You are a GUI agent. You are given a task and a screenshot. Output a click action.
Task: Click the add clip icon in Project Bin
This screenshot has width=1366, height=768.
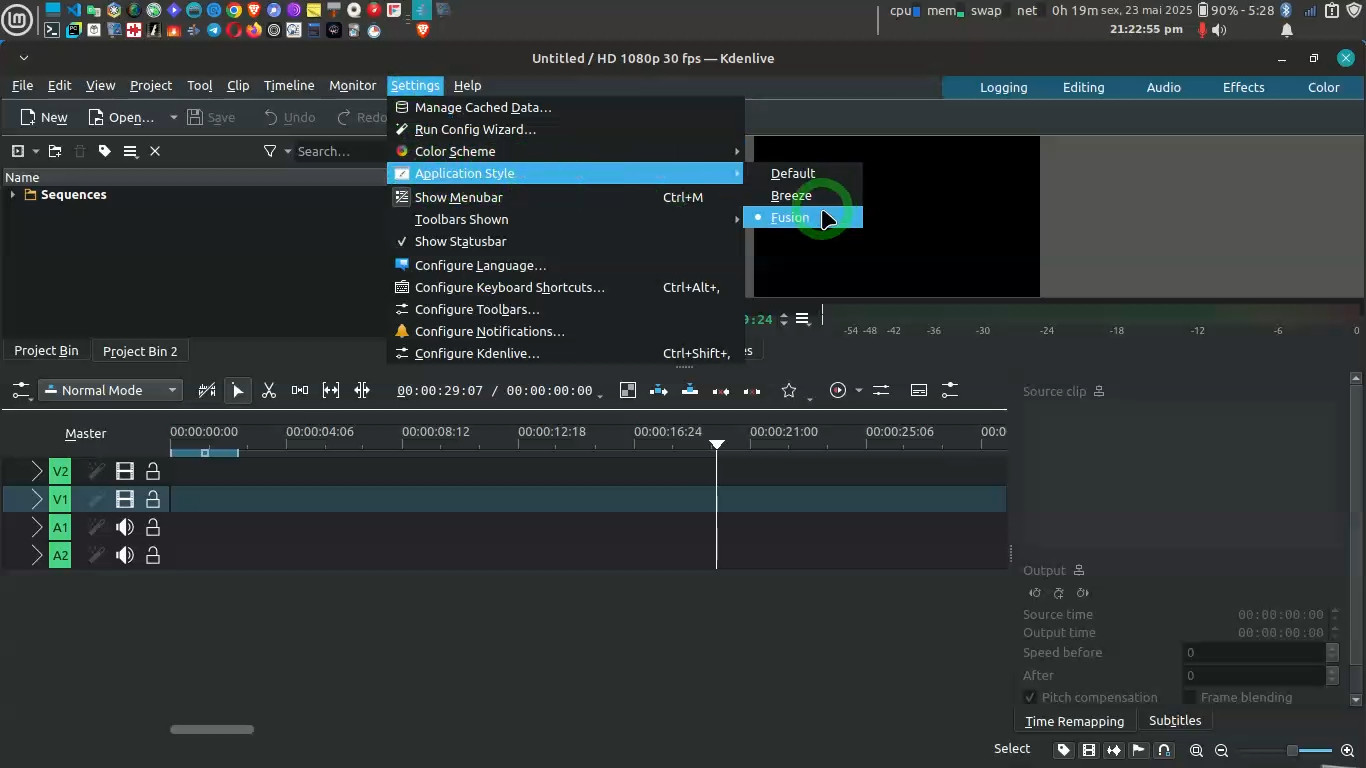coord(17,151)
